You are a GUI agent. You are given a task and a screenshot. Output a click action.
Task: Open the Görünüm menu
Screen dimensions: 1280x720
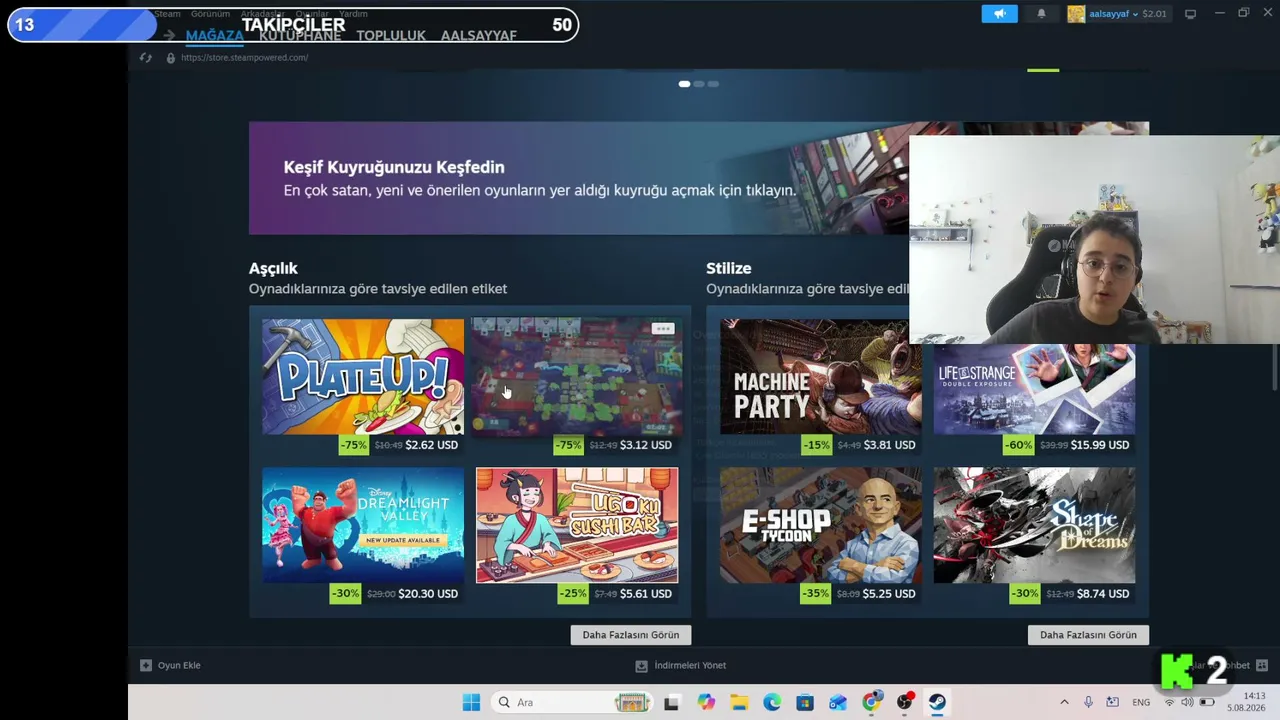click(x=210, y=14)
